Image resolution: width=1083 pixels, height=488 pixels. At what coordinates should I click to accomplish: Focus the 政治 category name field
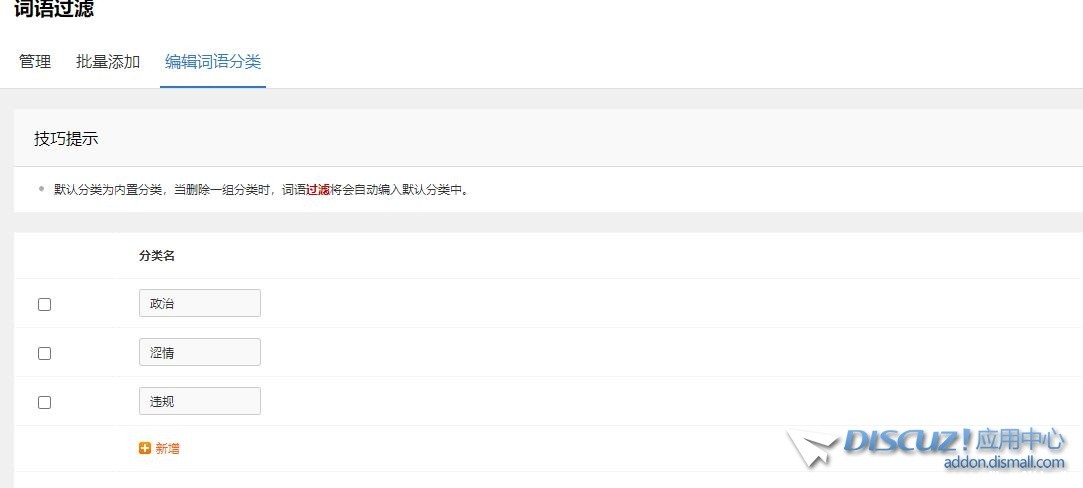(200, 303)
